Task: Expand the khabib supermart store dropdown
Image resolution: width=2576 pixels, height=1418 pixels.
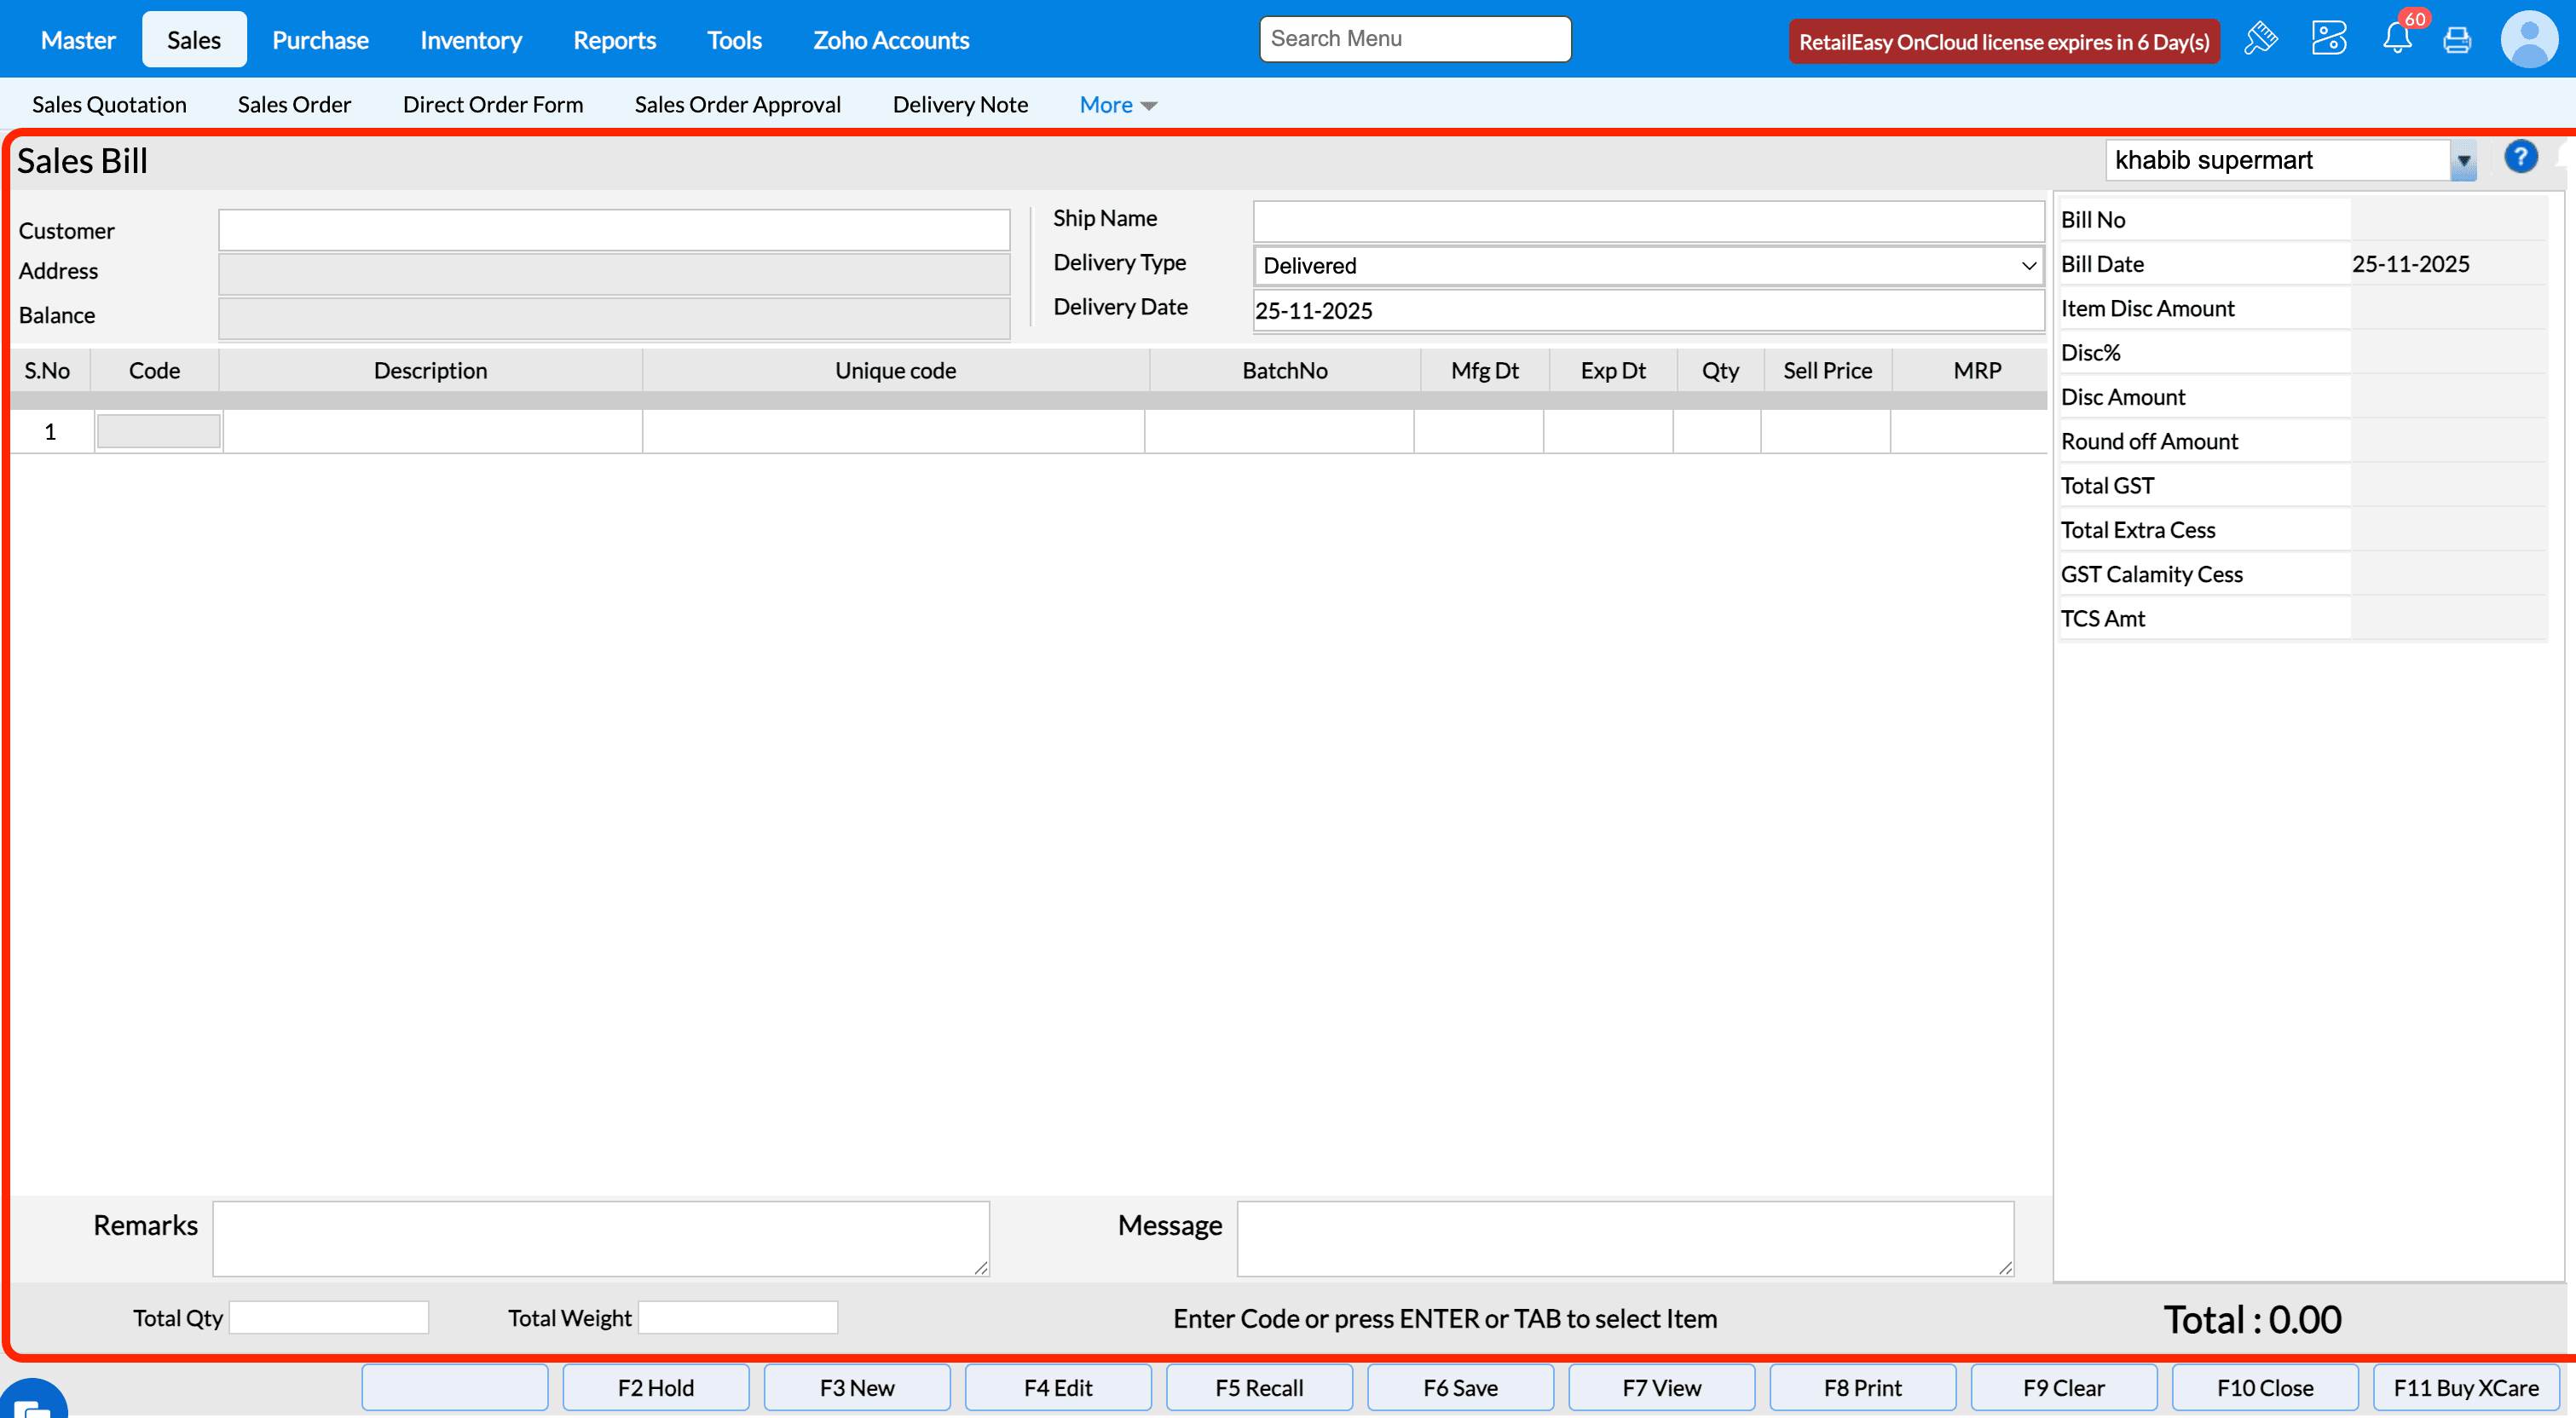Action: tap(2463, 161)
